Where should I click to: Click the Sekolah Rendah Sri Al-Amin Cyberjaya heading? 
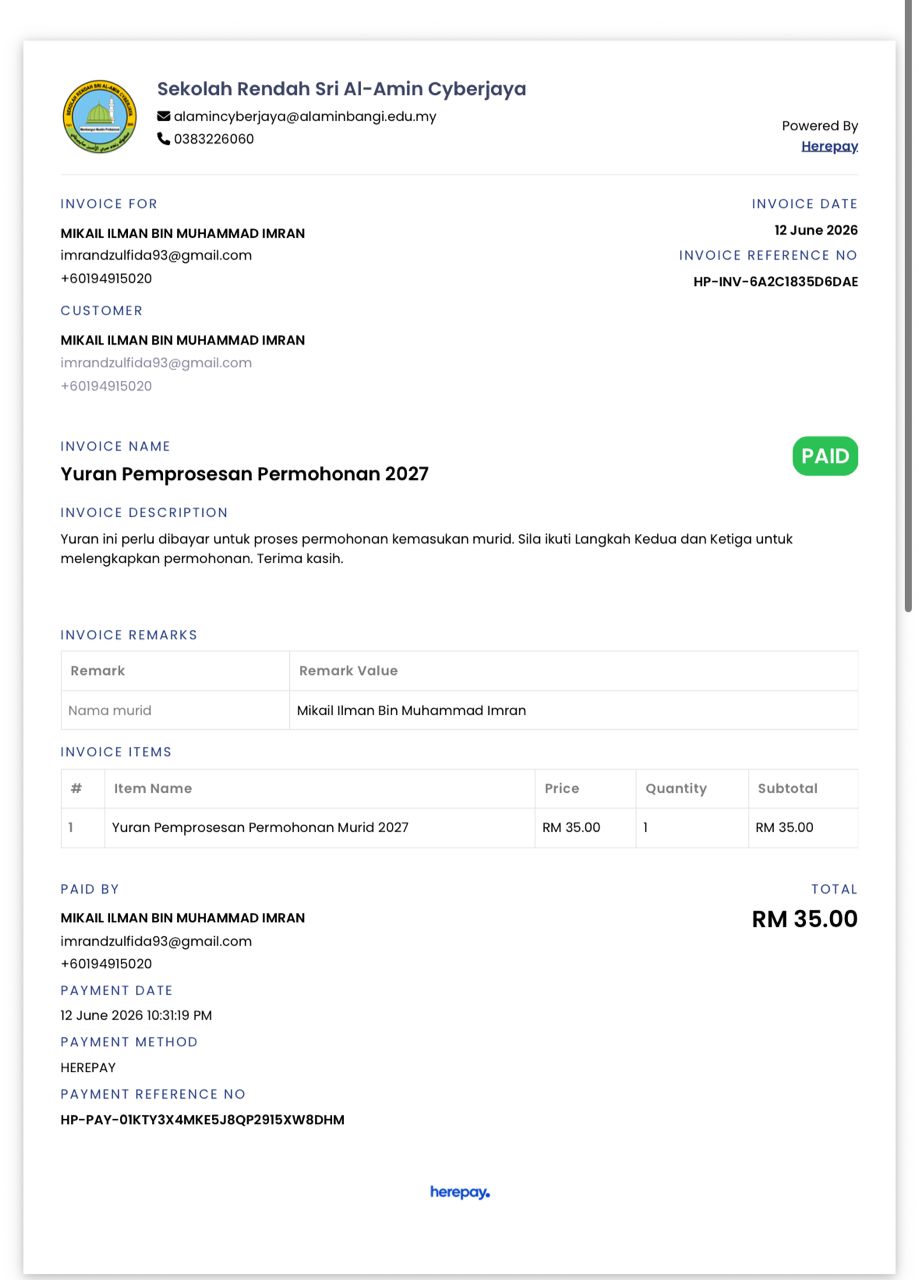pos(341,89)
